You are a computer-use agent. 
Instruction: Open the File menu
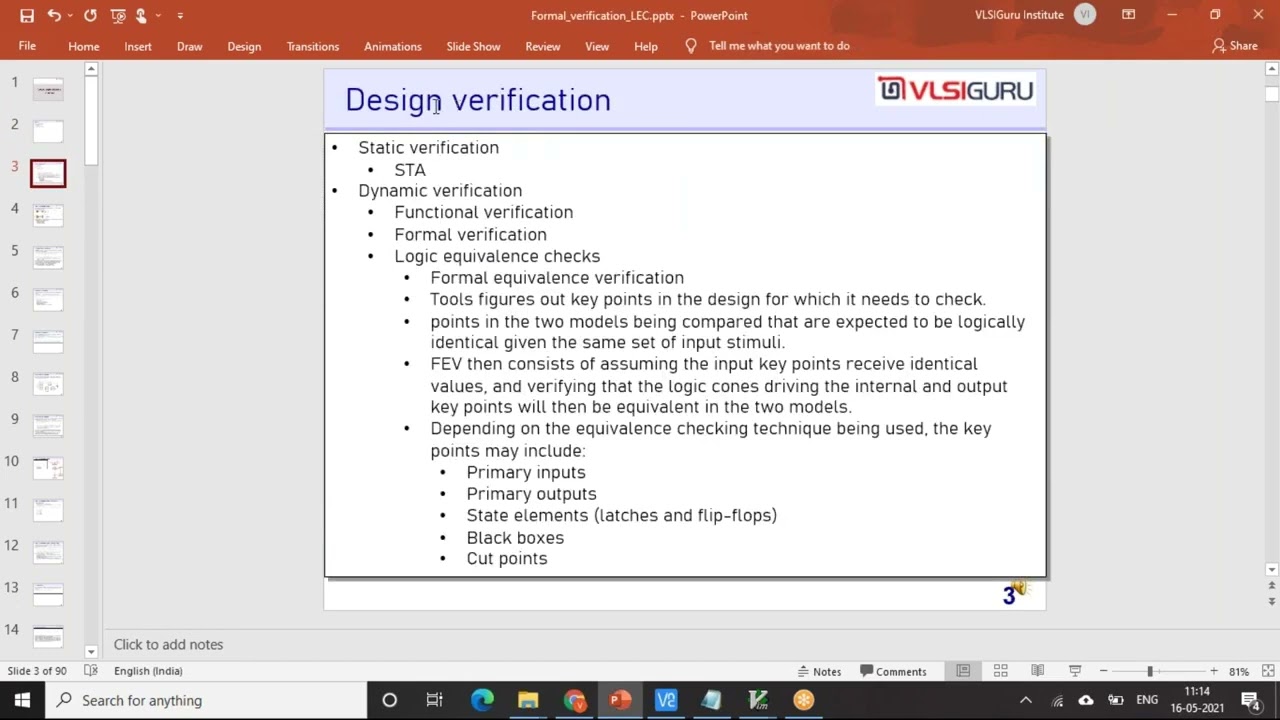(27, 46)
